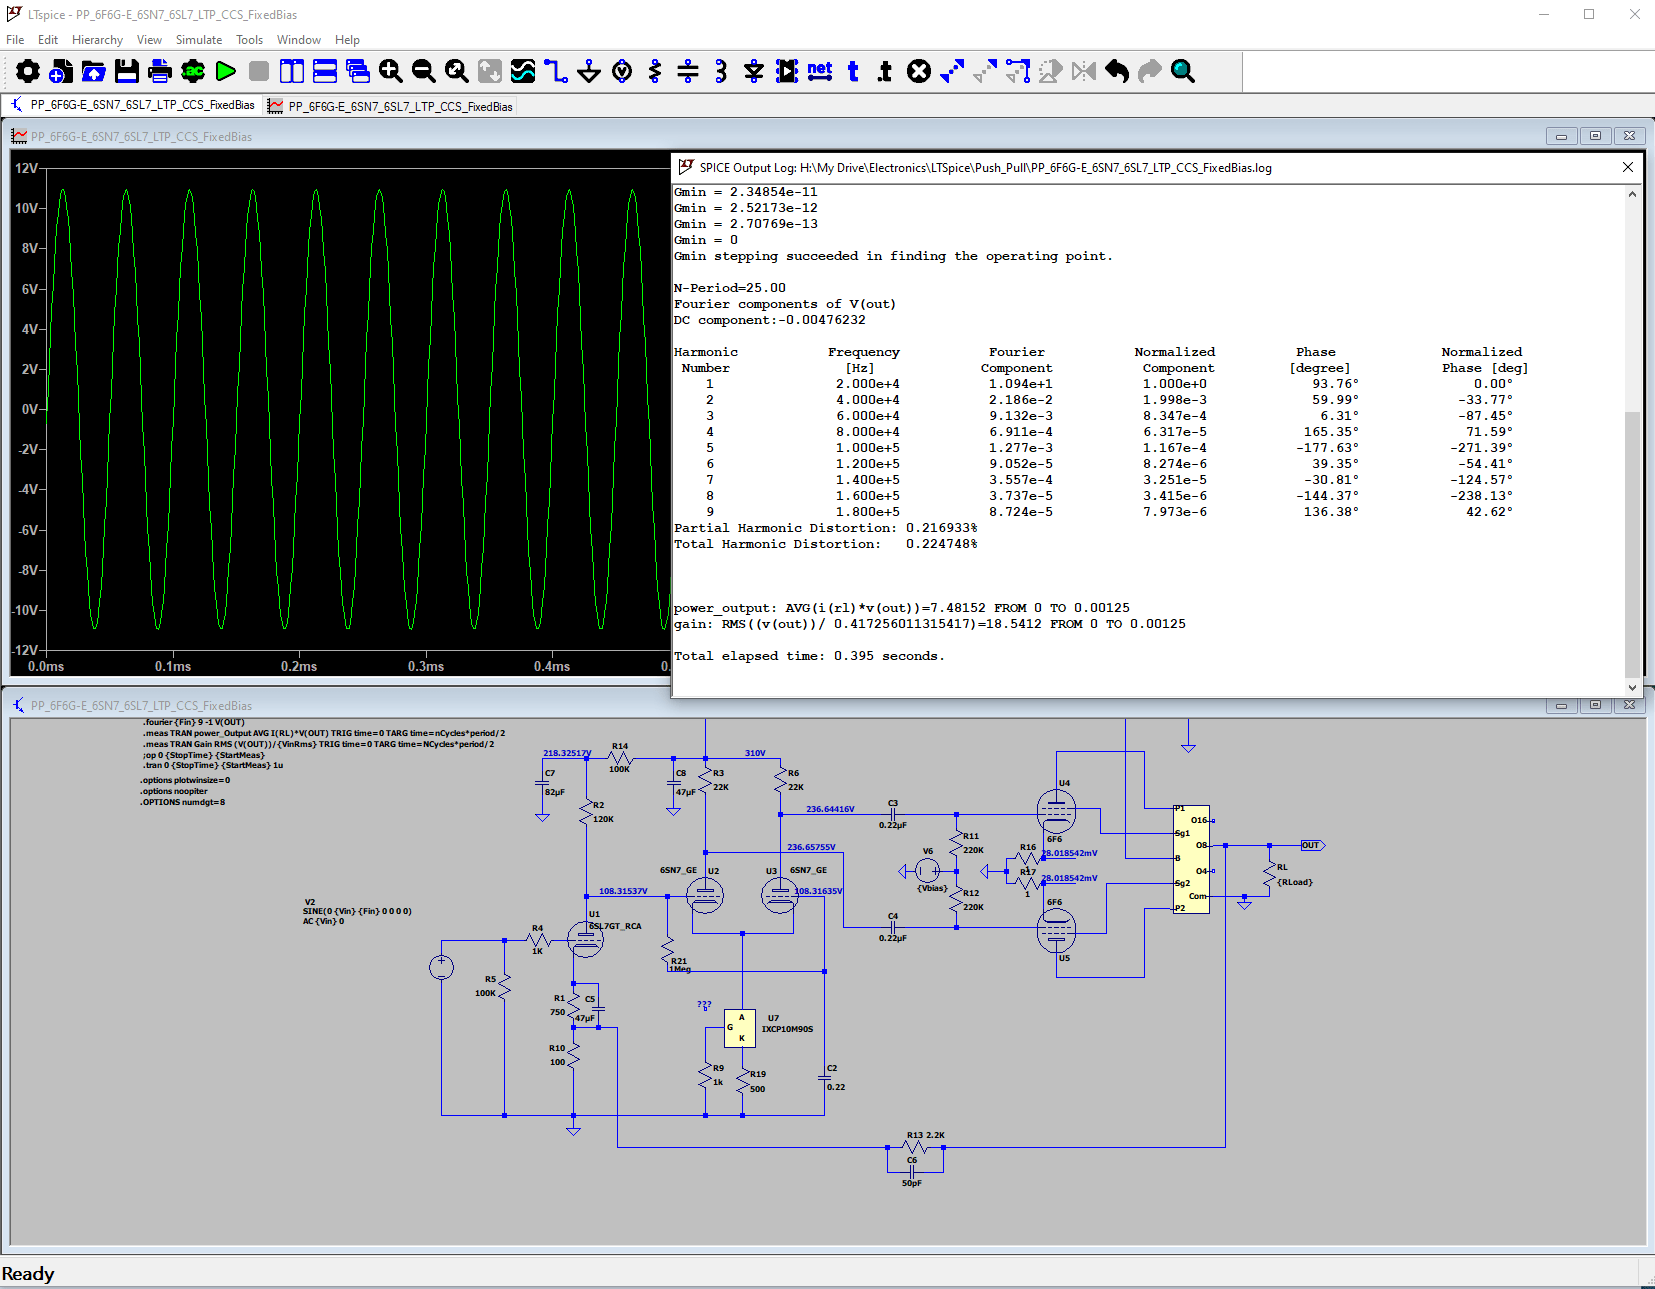Click the log scrollbar down arrow
This screenshot has width=1655, height=1289.
pyautogui.click(x=1632, y=687)
